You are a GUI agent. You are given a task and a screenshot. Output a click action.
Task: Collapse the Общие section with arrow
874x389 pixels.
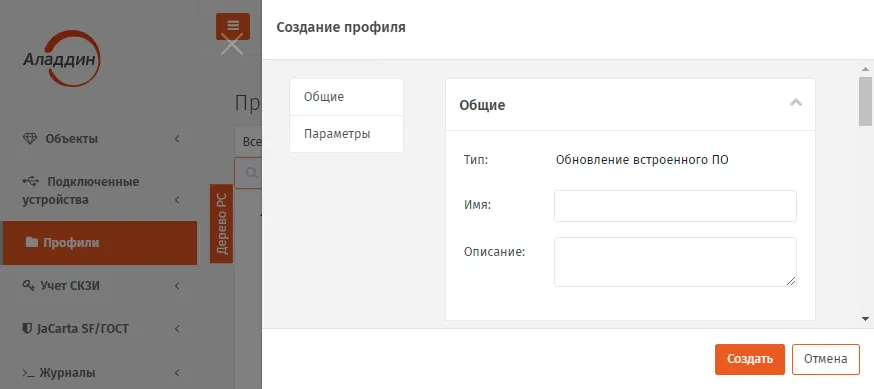click(796, 103)
